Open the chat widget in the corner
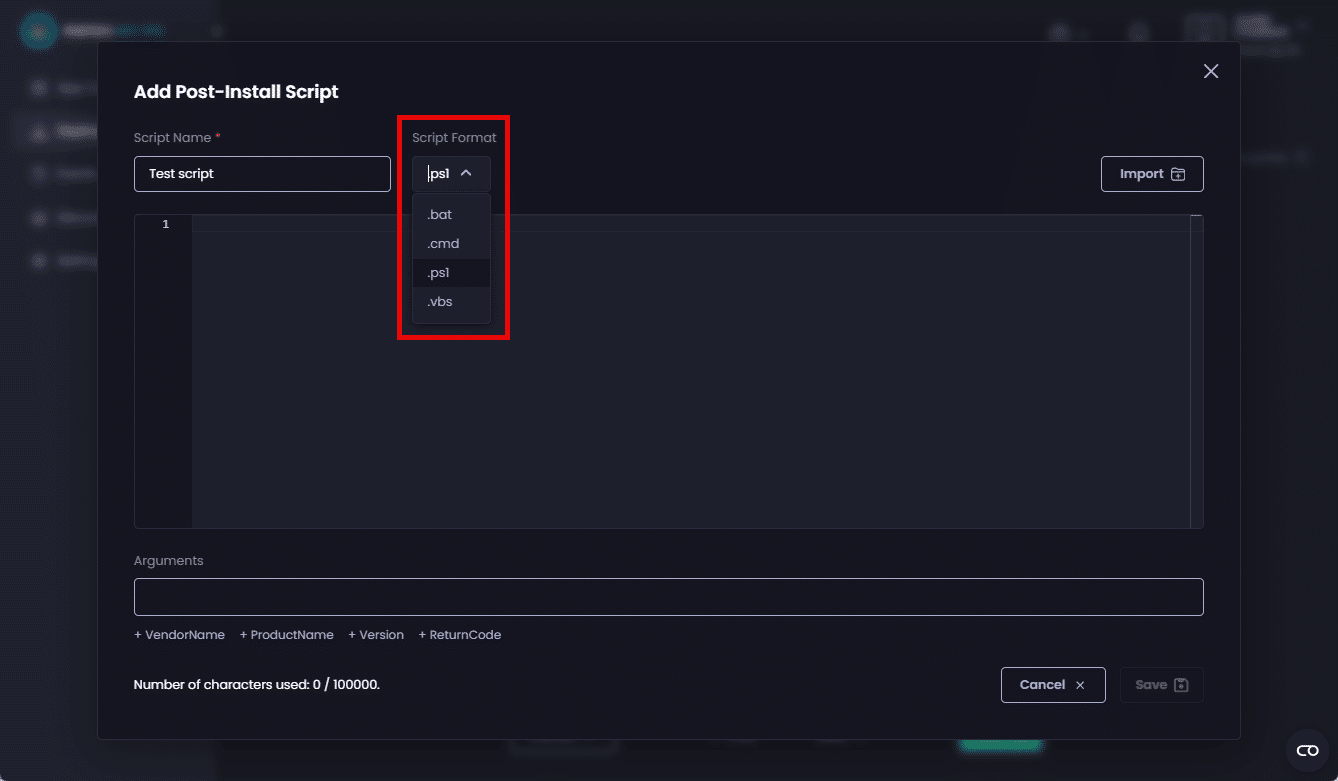The height and width of the screenshot is (781, 1338). tap(1307, 750)
